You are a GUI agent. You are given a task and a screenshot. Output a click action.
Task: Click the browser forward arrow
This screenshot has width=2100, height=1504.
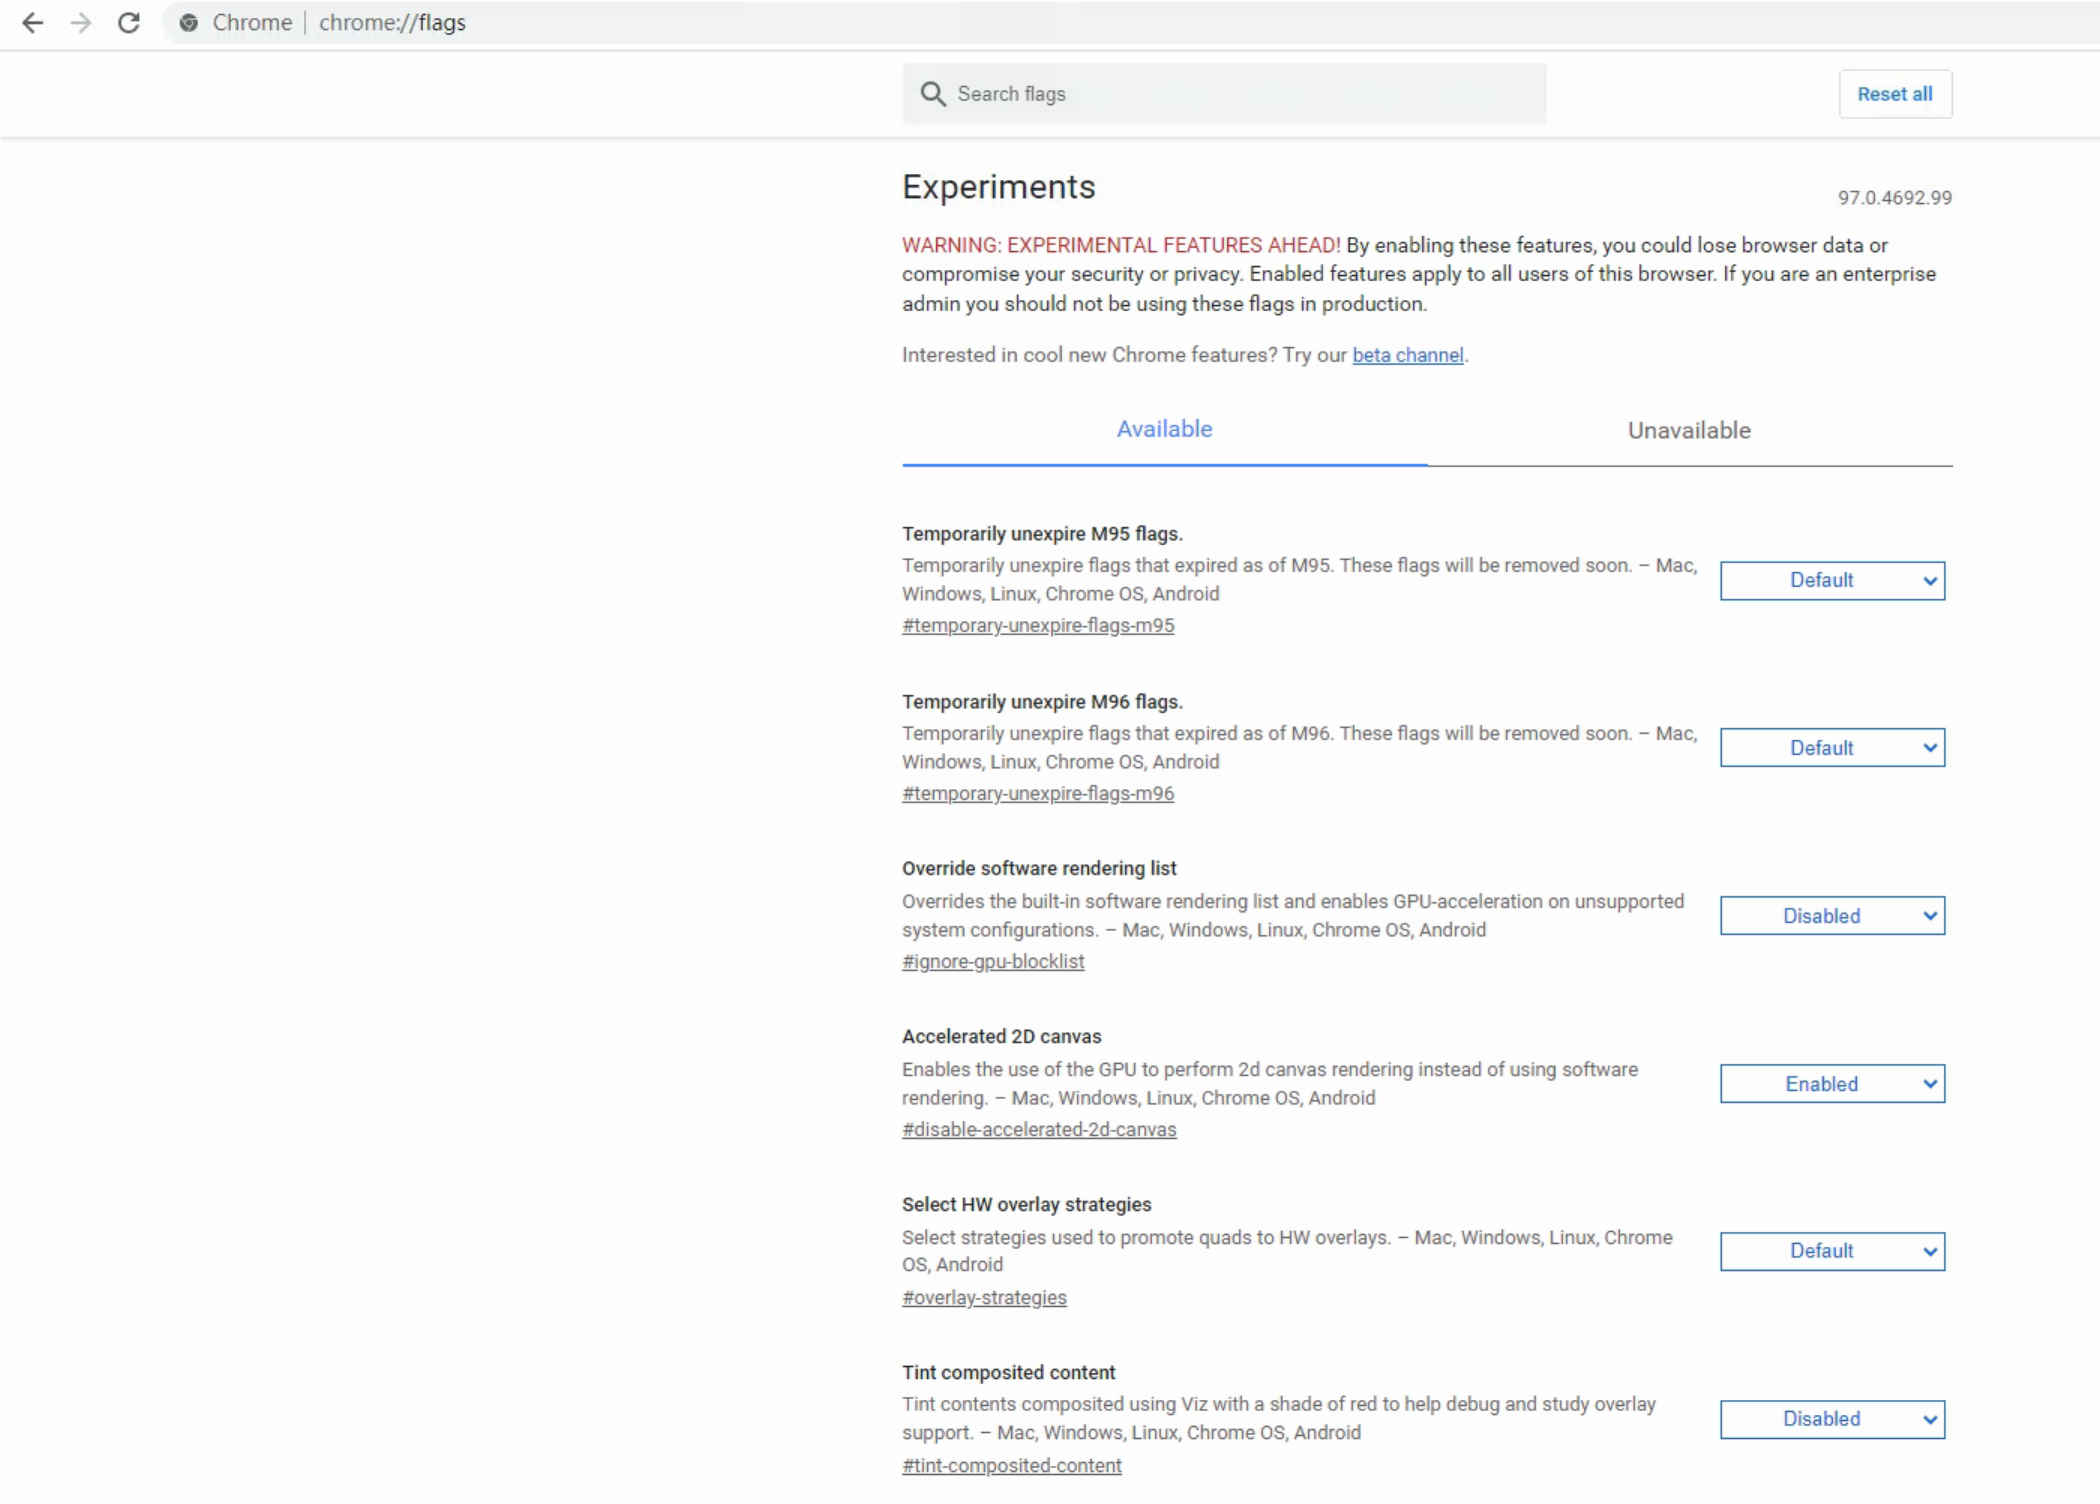pos(81,23)
